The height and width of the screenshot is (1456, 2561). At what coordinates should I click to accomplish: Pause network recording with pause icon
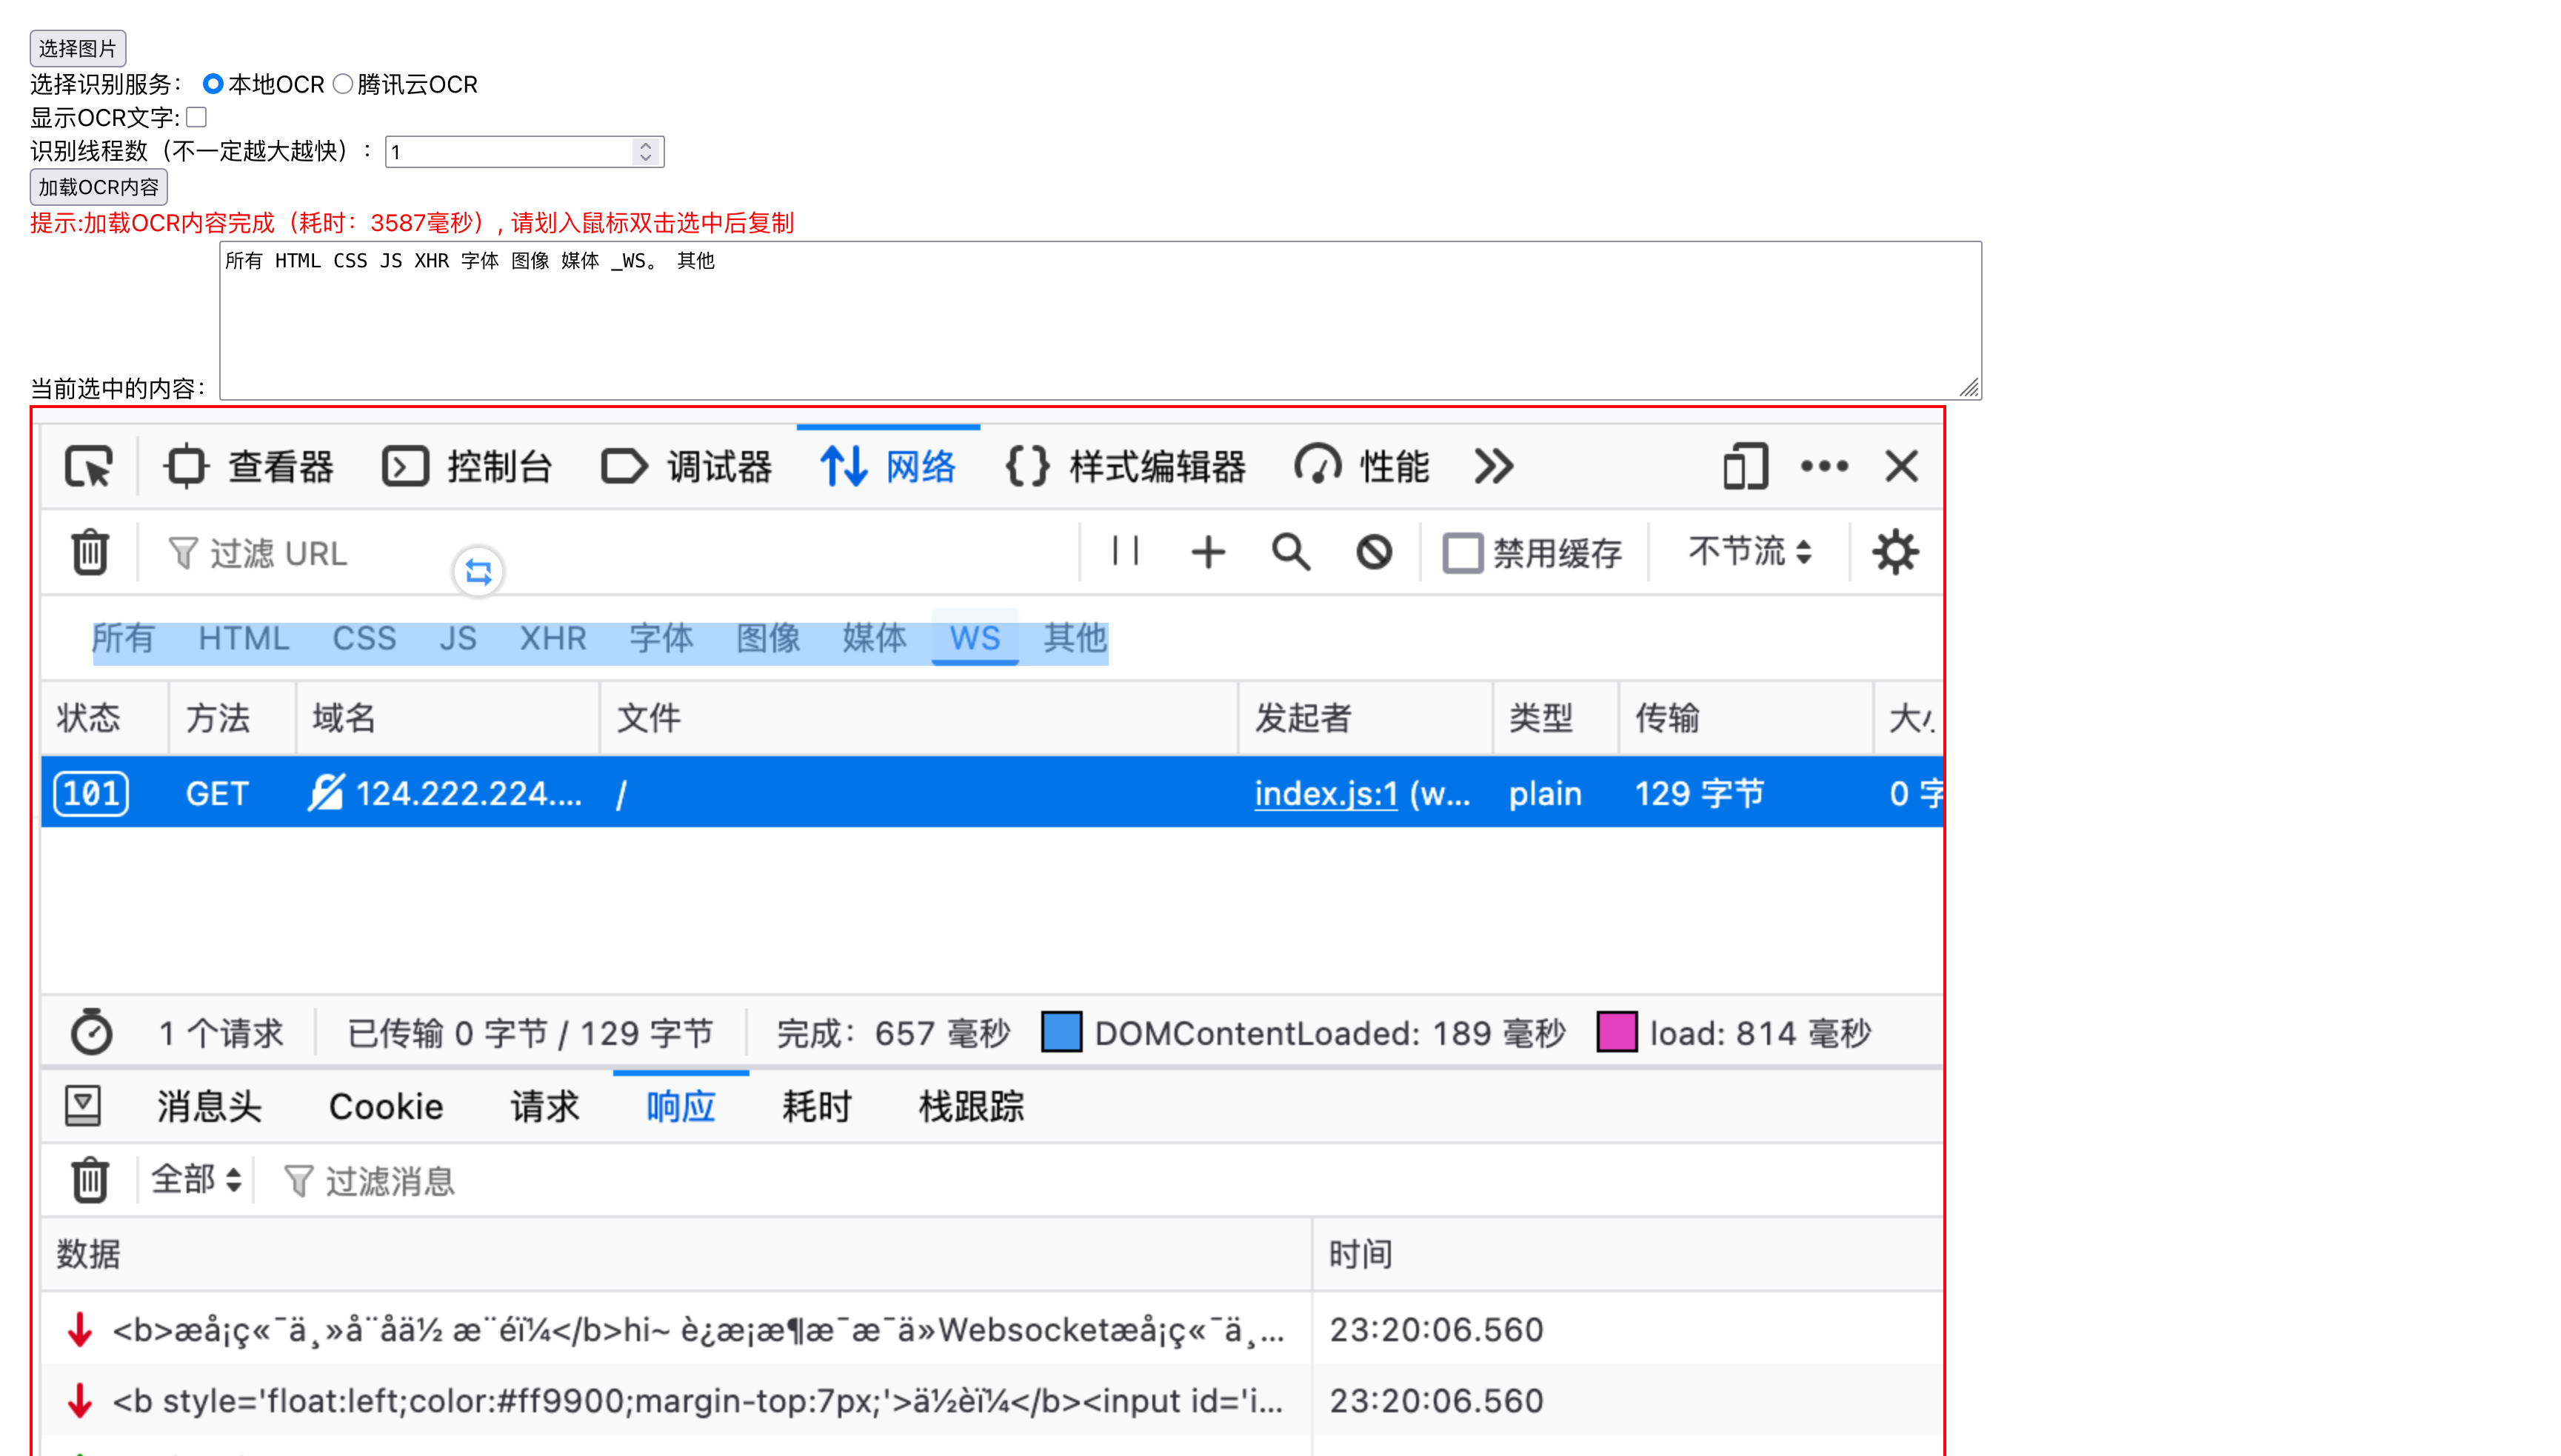1125,551
